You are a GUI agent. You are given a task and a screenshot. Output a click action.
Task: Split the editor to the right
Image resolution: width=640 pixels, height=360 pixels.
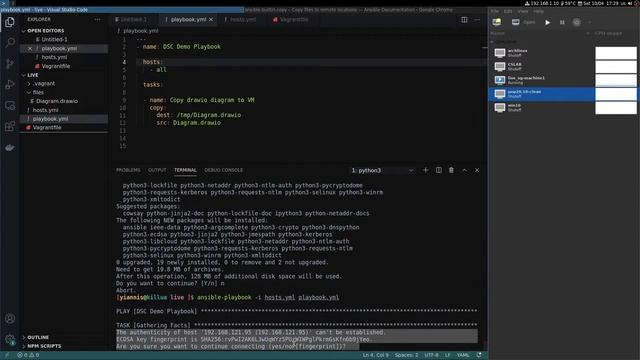coord(464,20)
